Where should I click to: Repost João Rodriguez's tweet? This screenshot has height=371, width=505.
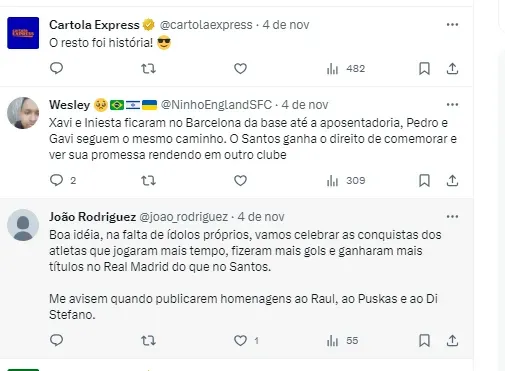(x=148, y=341)
